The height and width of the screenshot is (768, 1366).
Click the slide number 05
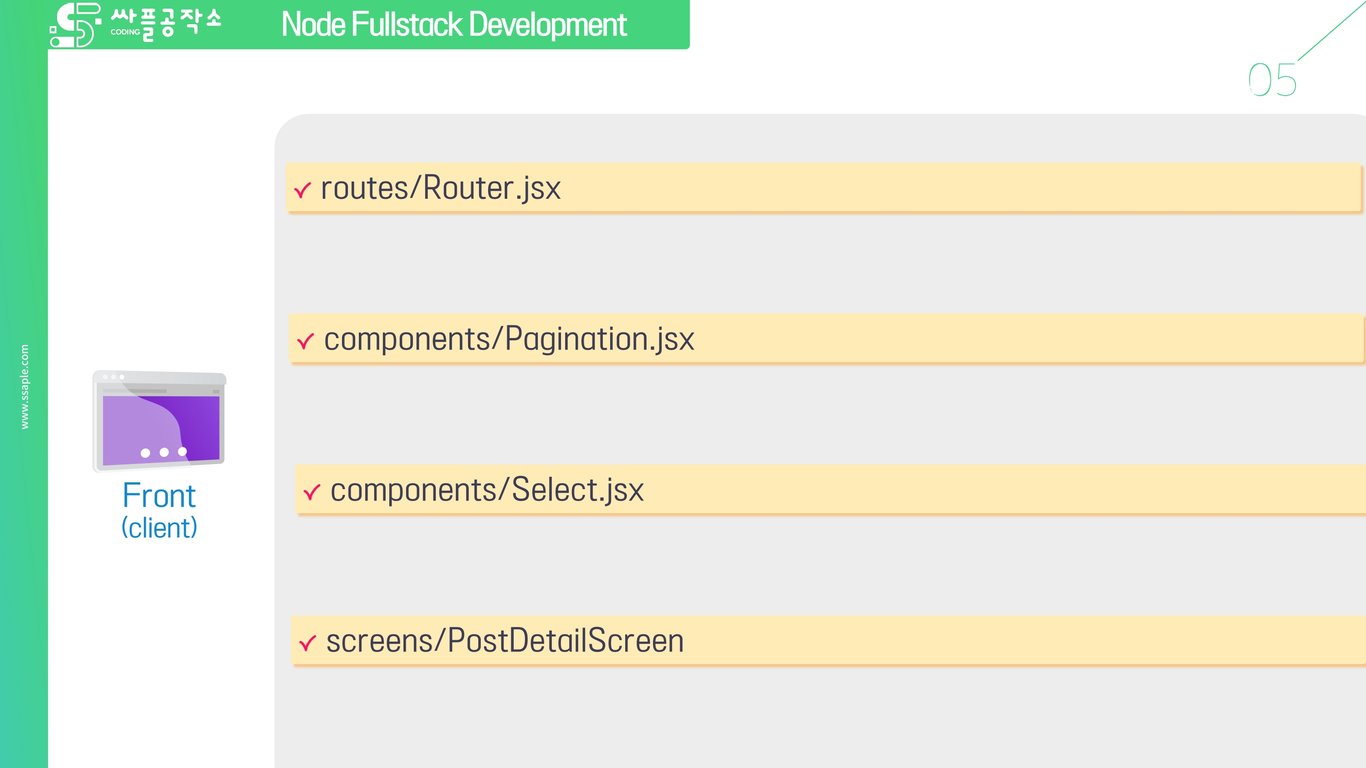1272,80
